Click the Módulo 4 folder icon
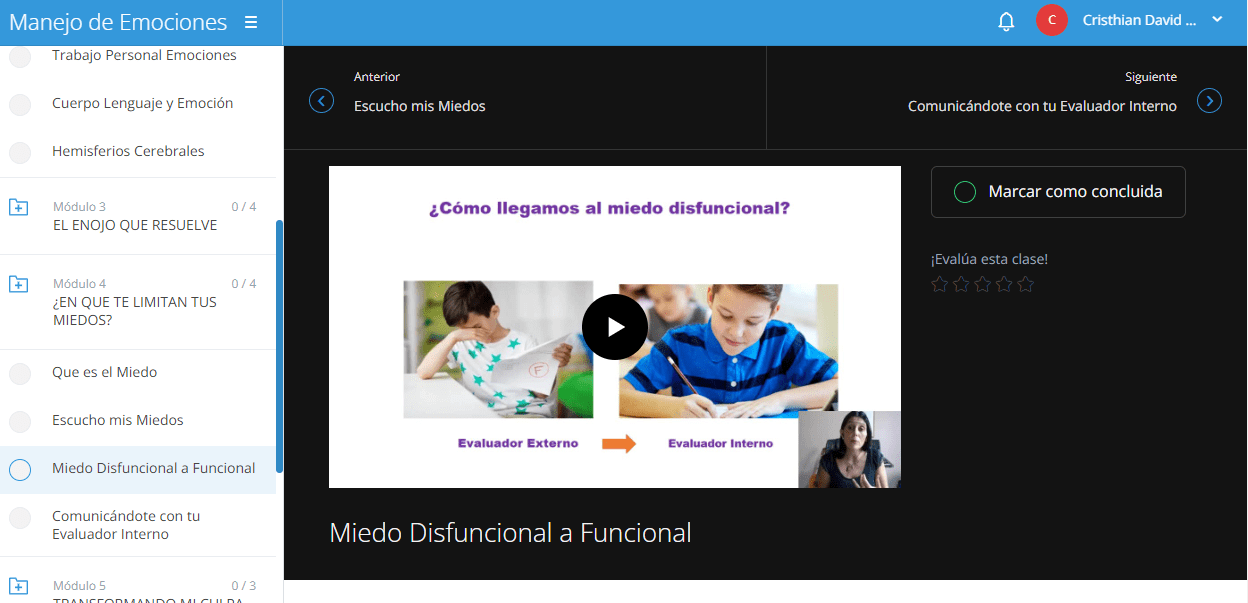Viewport: 1248px width, 603px height. [x=19, y=284]
